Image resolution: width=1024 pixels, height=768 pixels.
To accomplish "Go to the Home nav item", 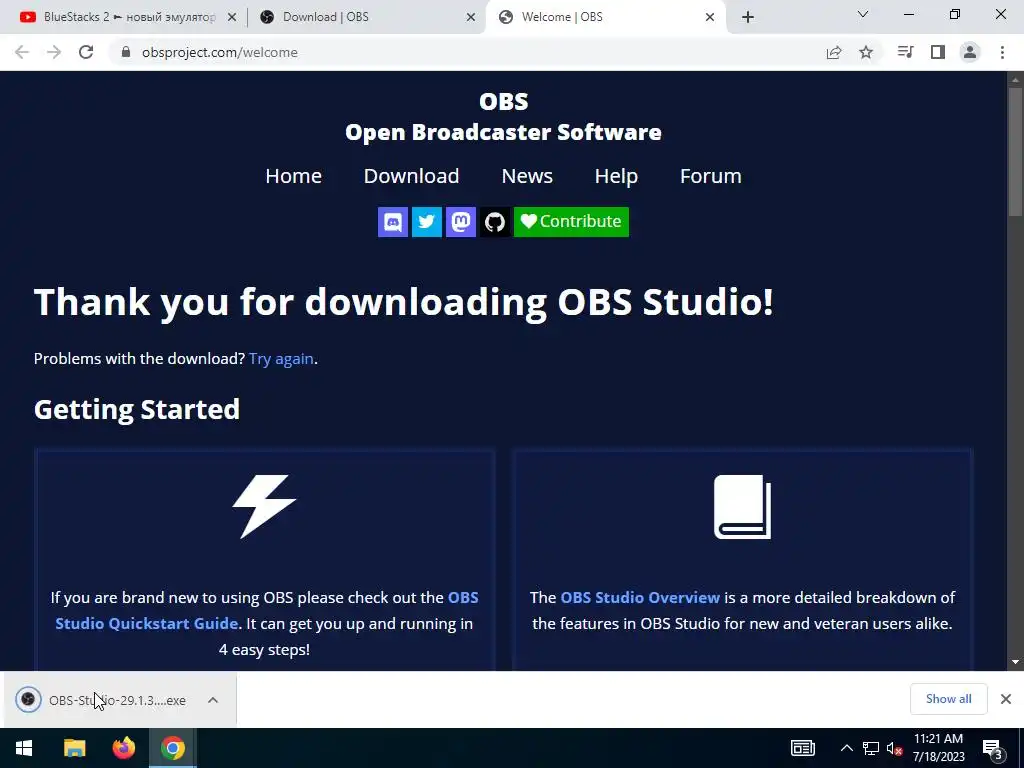I will pyautogui.click(x=293, y=176).
